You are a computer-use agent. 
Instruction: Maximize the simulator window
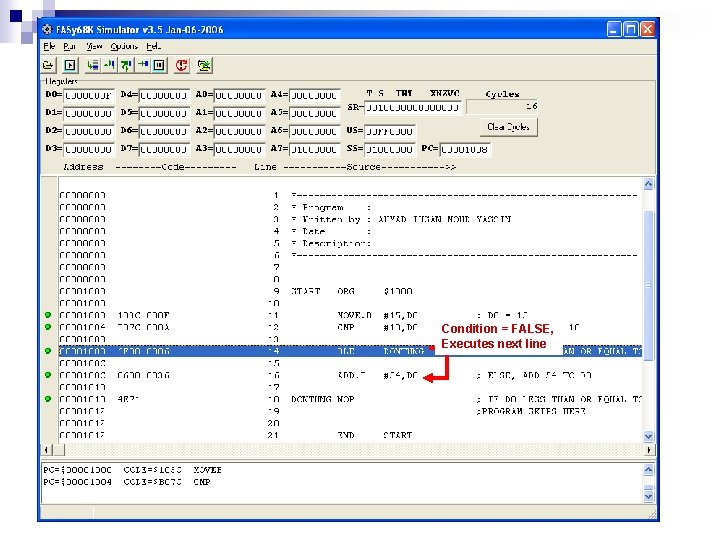tap(631, 29)
